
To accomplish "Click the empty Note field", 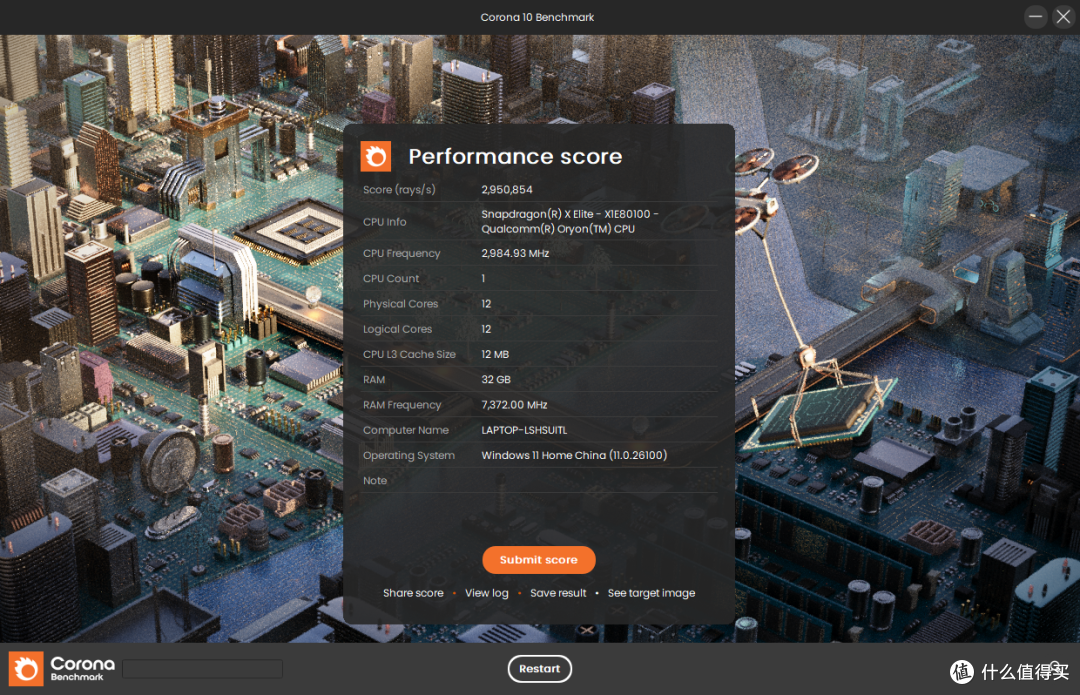I will [599, 481].
